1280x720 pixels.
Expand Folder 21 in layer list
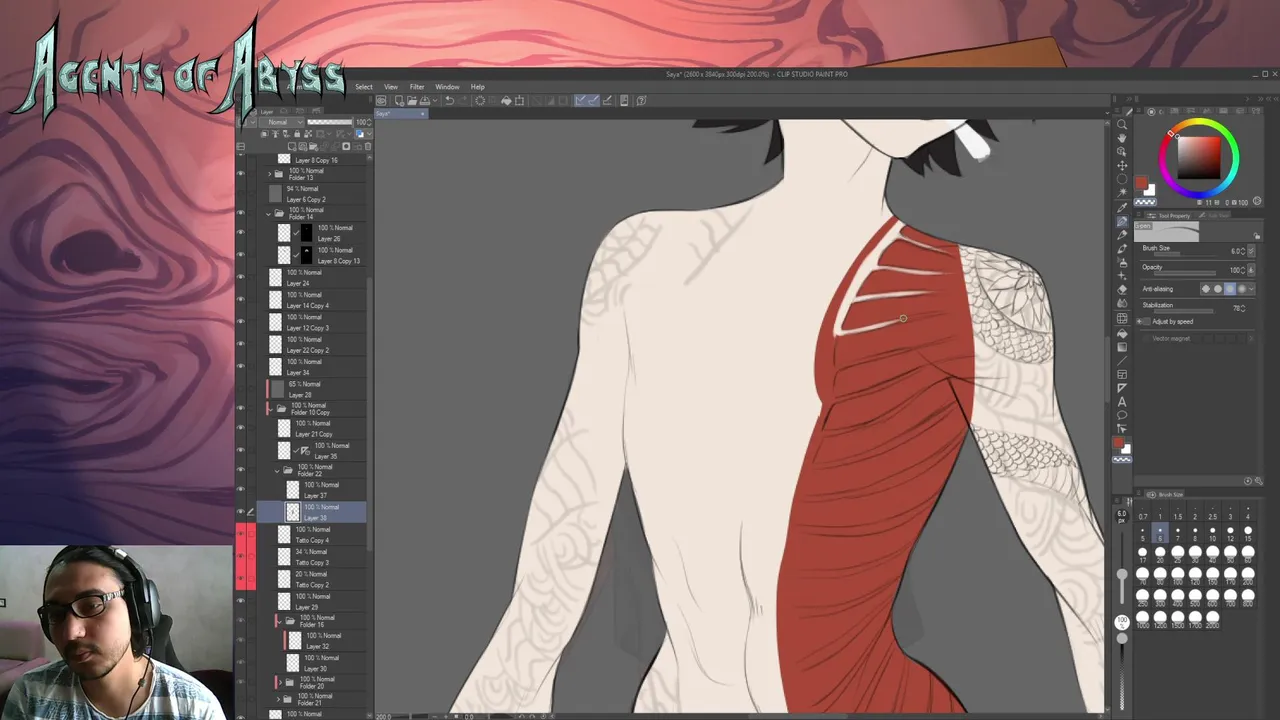coord(278,698)
